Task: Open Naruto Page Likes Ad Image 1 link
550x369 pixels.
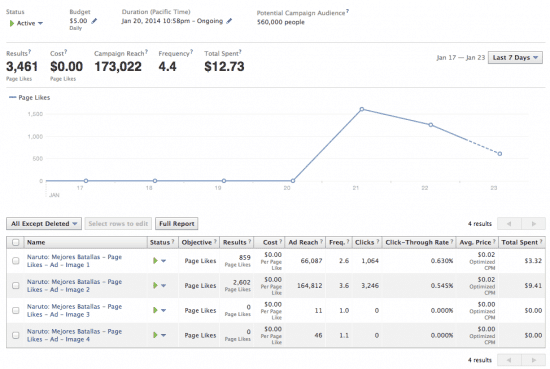Action: click(x=74, y=261)
